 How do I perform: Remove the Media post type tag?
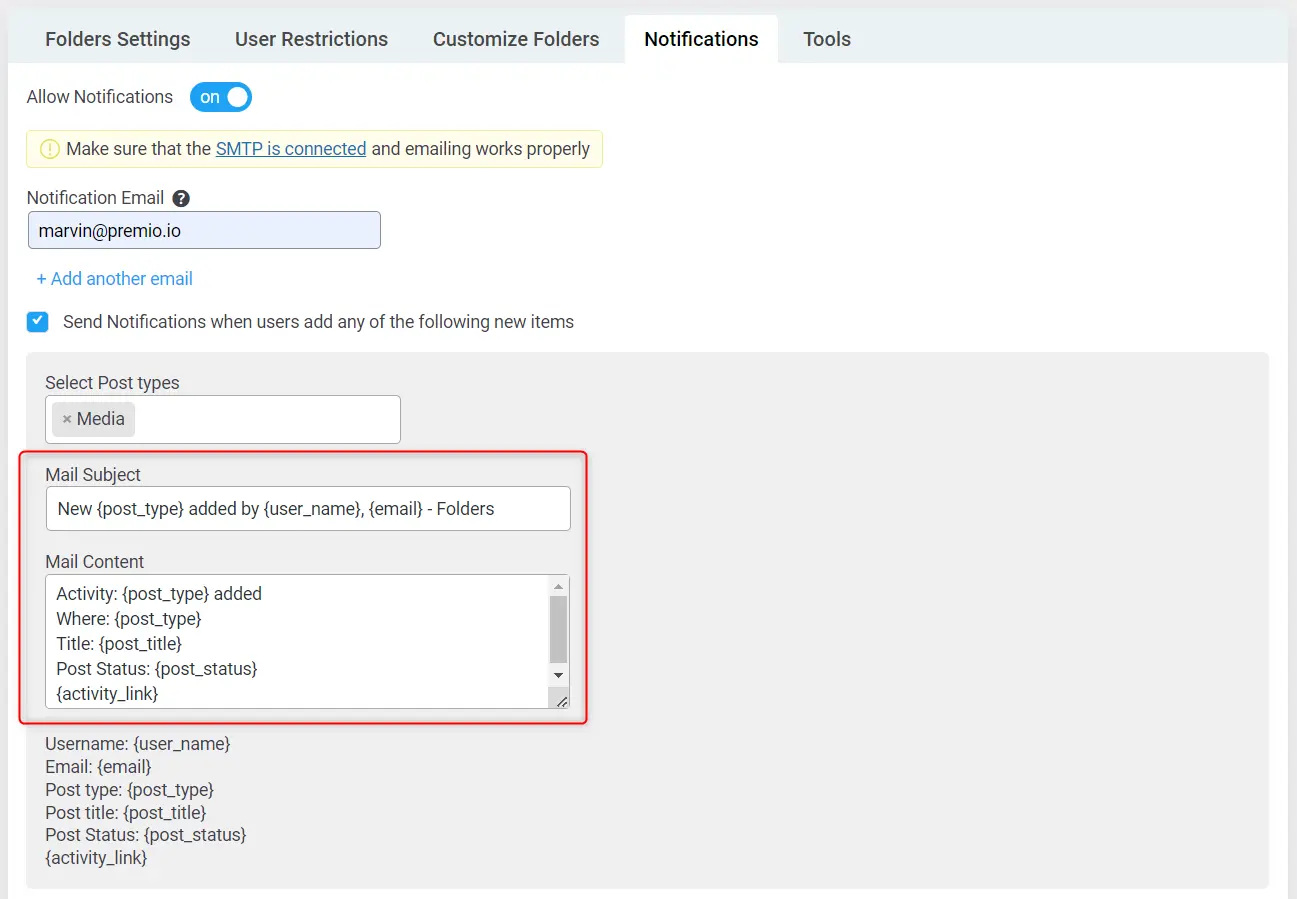67,419
